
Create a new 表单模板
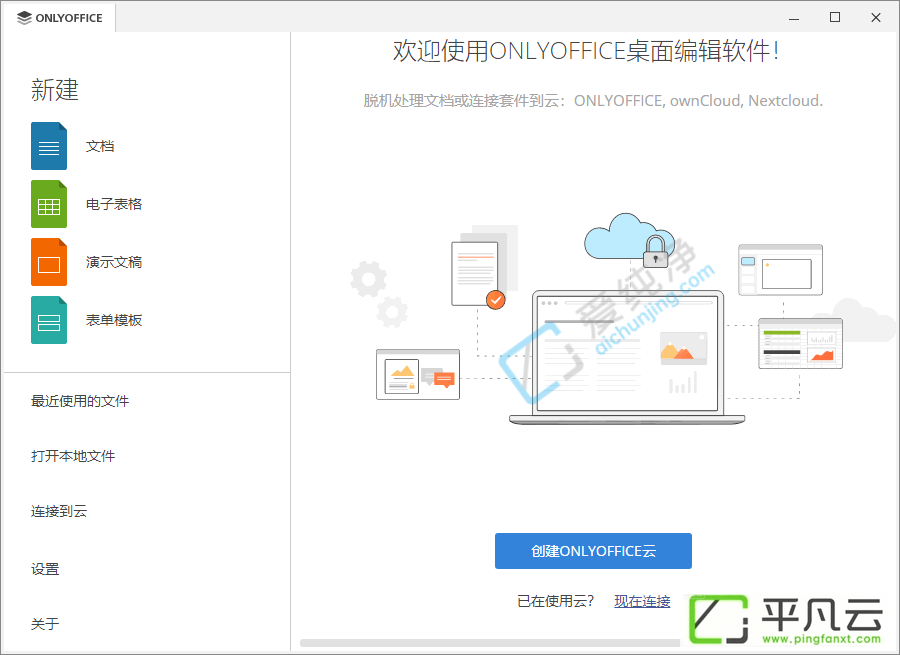pyautogui.click(x=114, y=320)
